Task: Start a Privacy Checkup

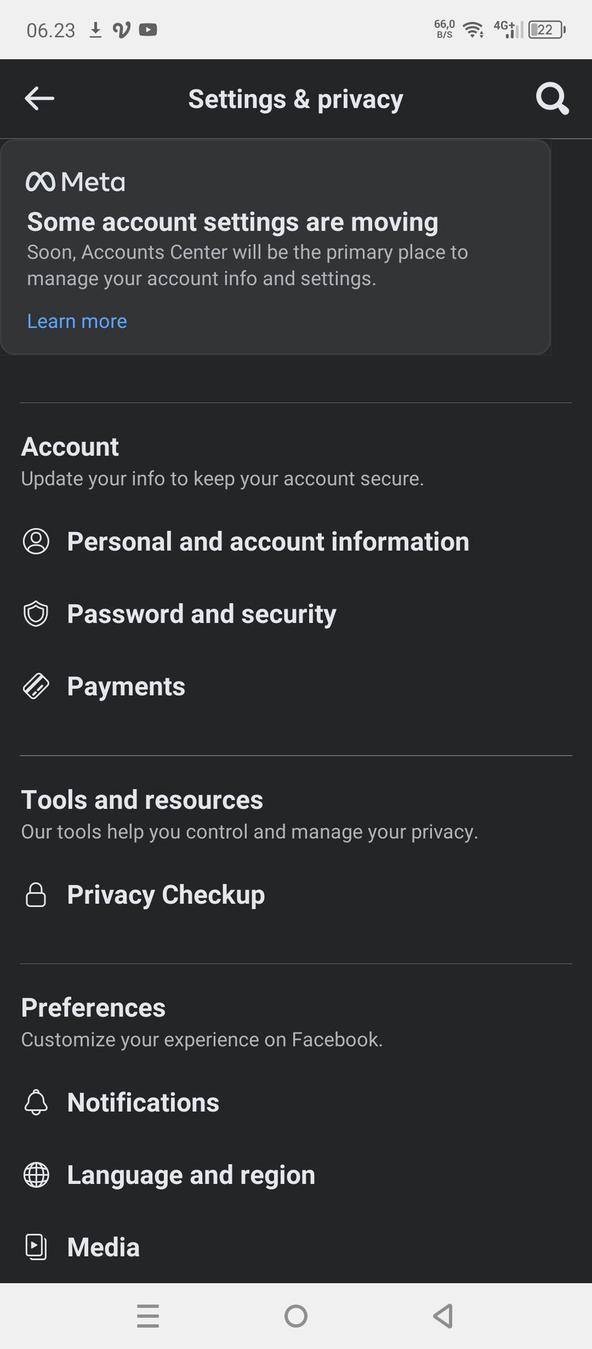Action: (166, 894)
